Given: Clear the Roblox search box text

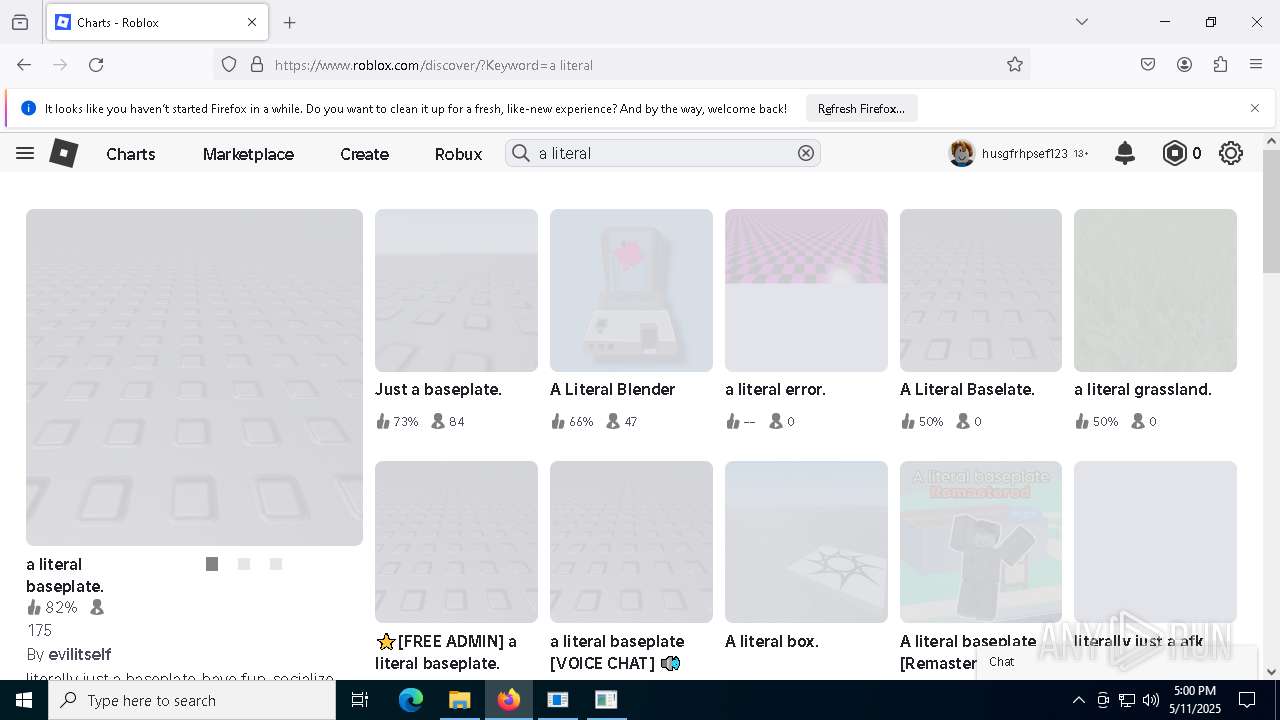Looking at the screenshot, I should [806, 153].
